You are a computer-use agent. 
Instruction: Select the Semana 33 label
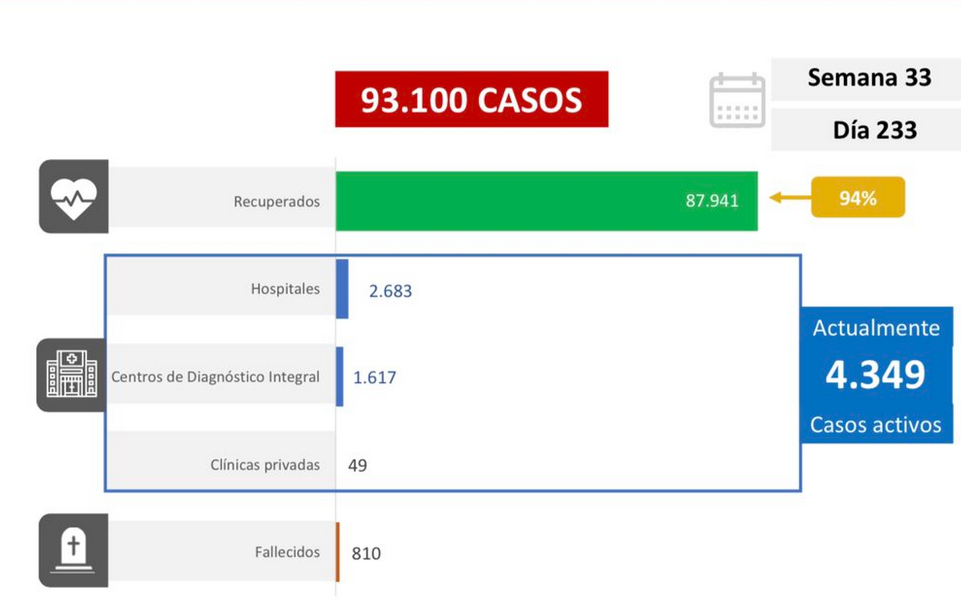point(869,78)
